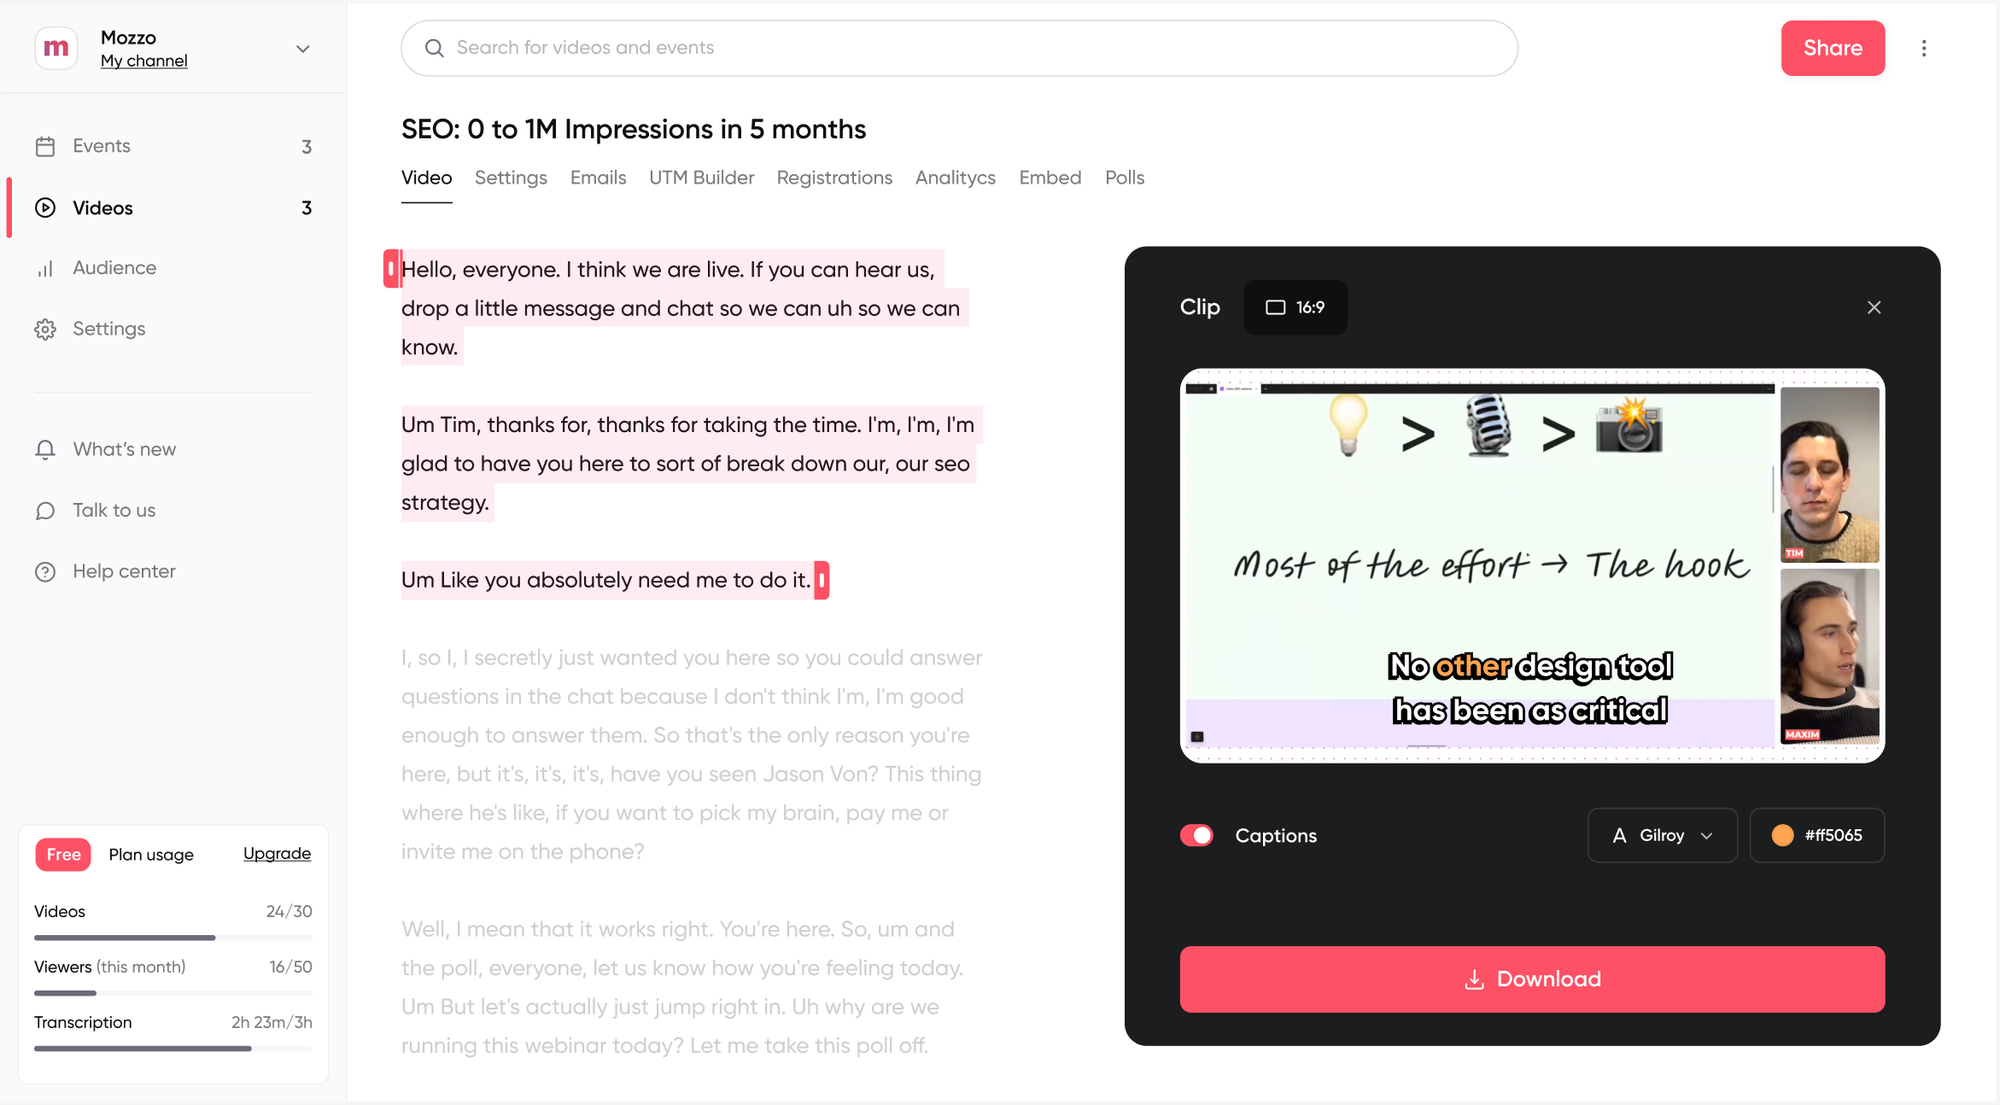Switch to the Polls tab

(1122, 177)
